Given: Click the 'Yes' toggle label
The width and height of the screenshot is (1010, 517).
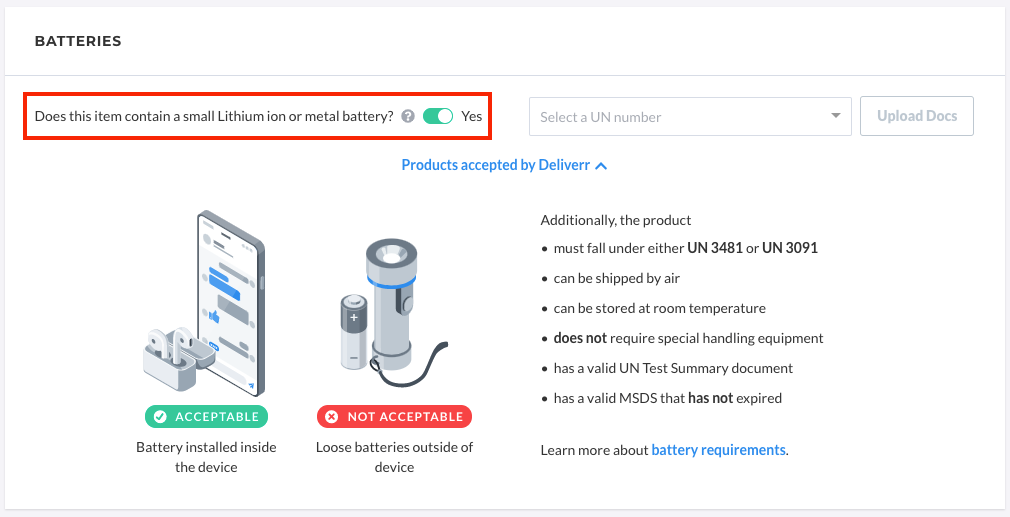Looking at the screenshot, I should click(472, 117).
